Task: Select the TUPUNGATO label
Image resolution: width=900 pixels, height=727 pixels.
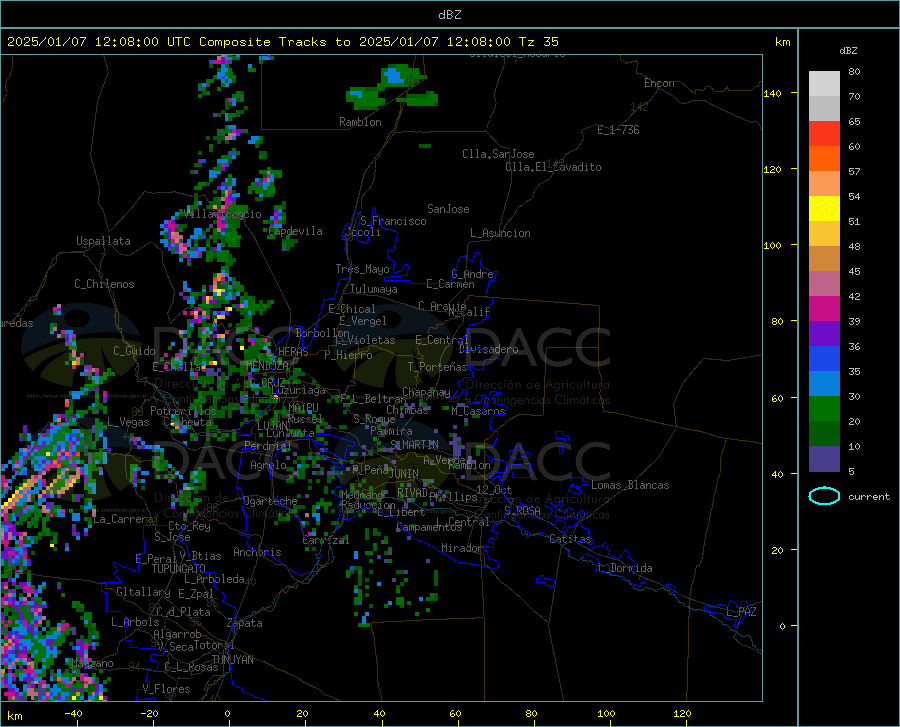Action: pyautogui.click(x=179, y=569)
